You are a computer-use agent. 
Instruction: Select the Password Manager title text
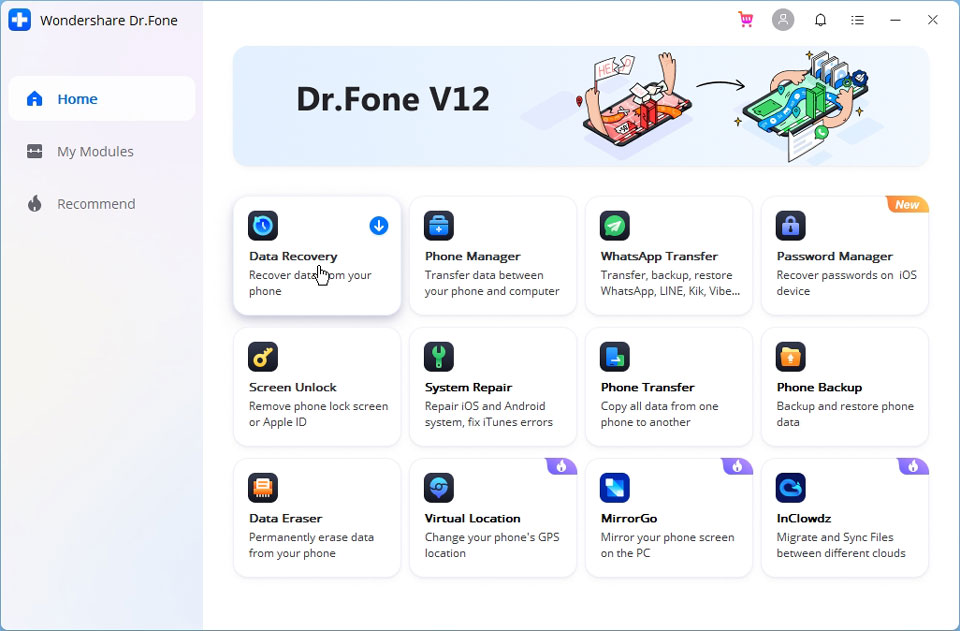tap(834, 256)
